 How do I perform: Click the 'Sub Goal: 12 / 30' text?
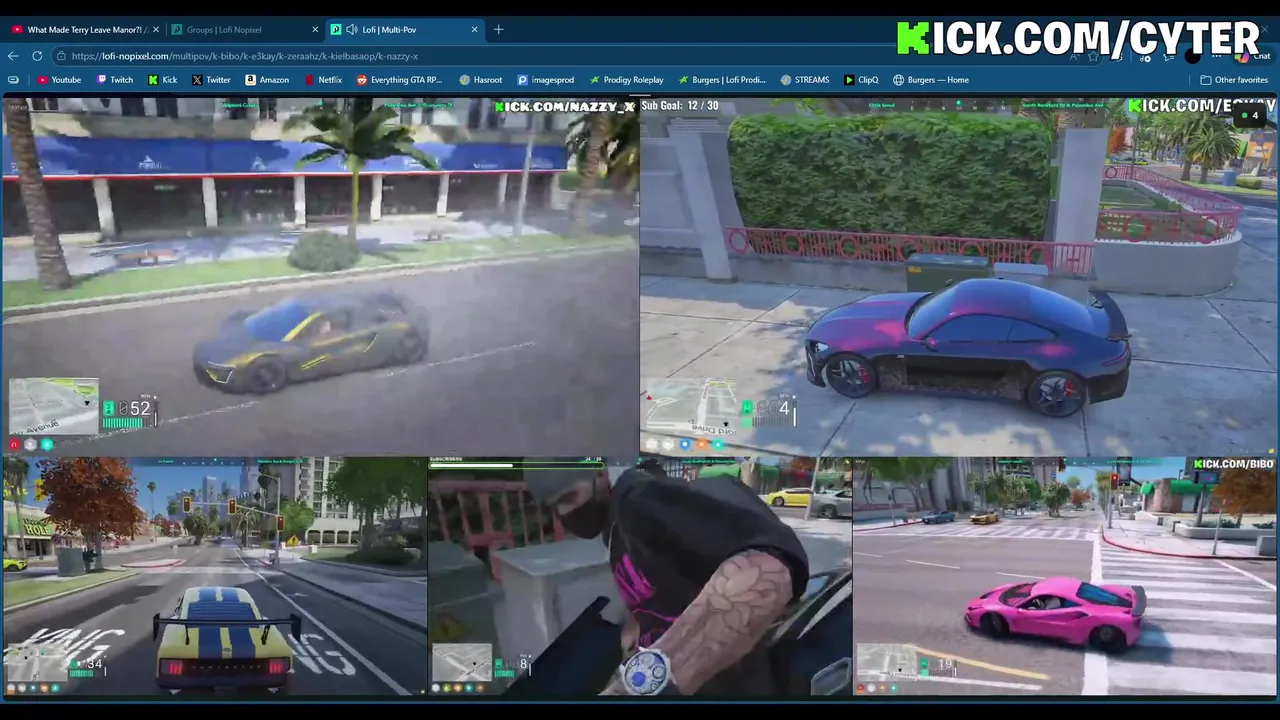coord(680,105)
